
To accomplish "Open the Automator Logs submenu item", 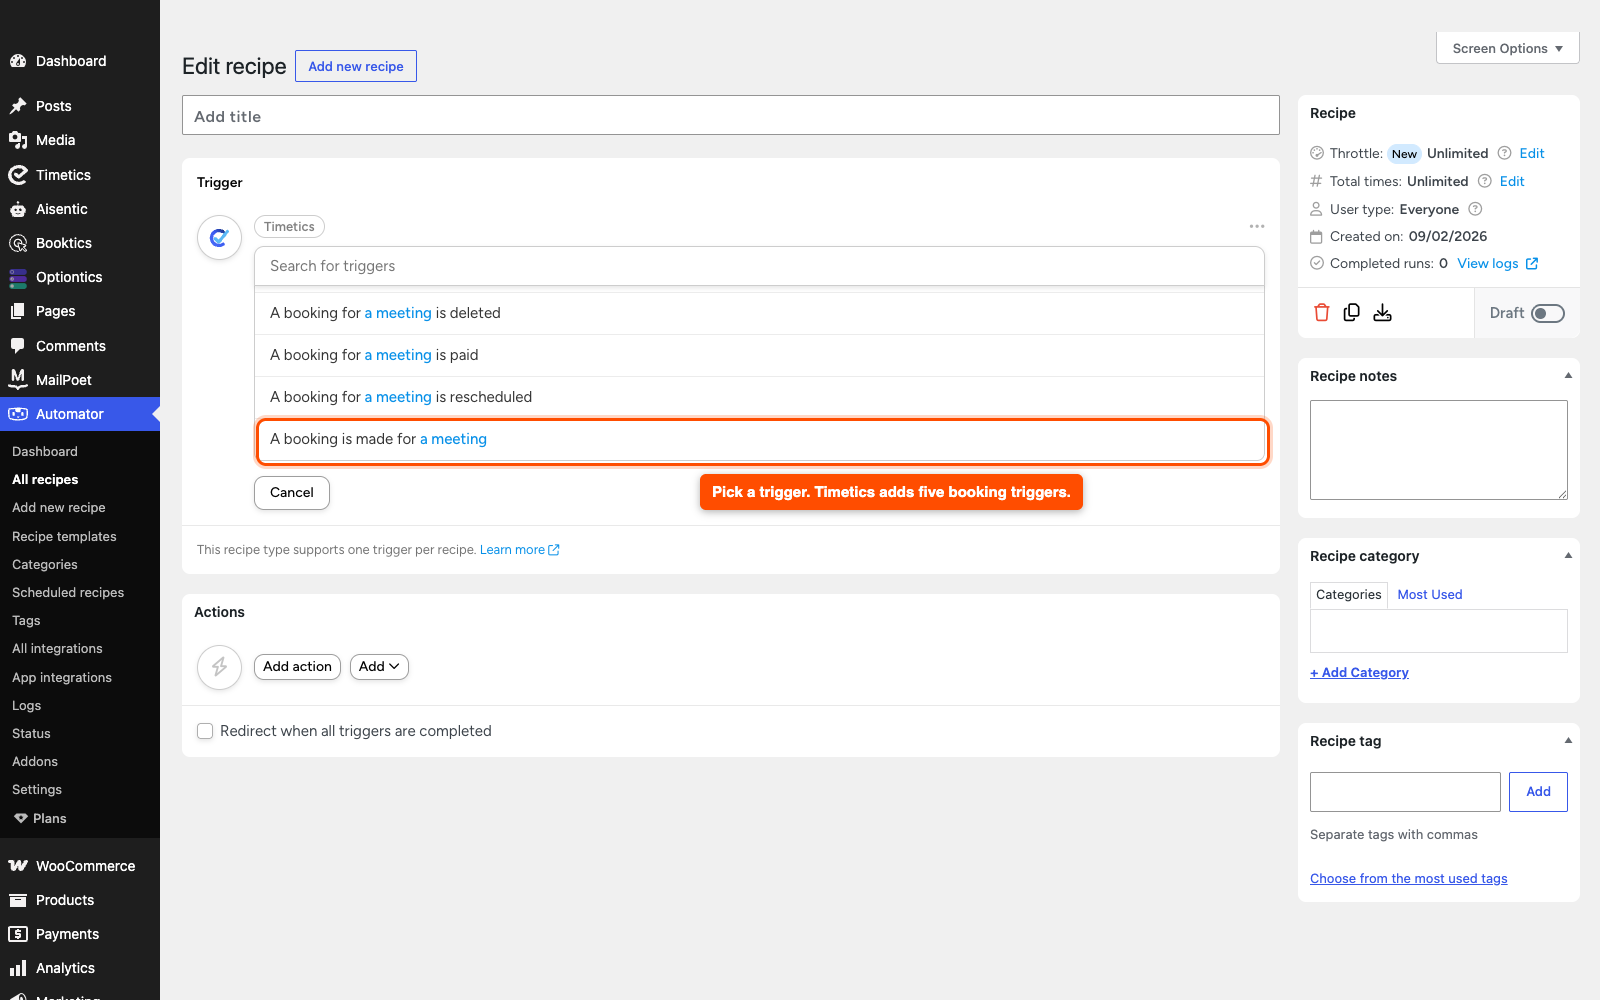I will [x=27, y=706].
